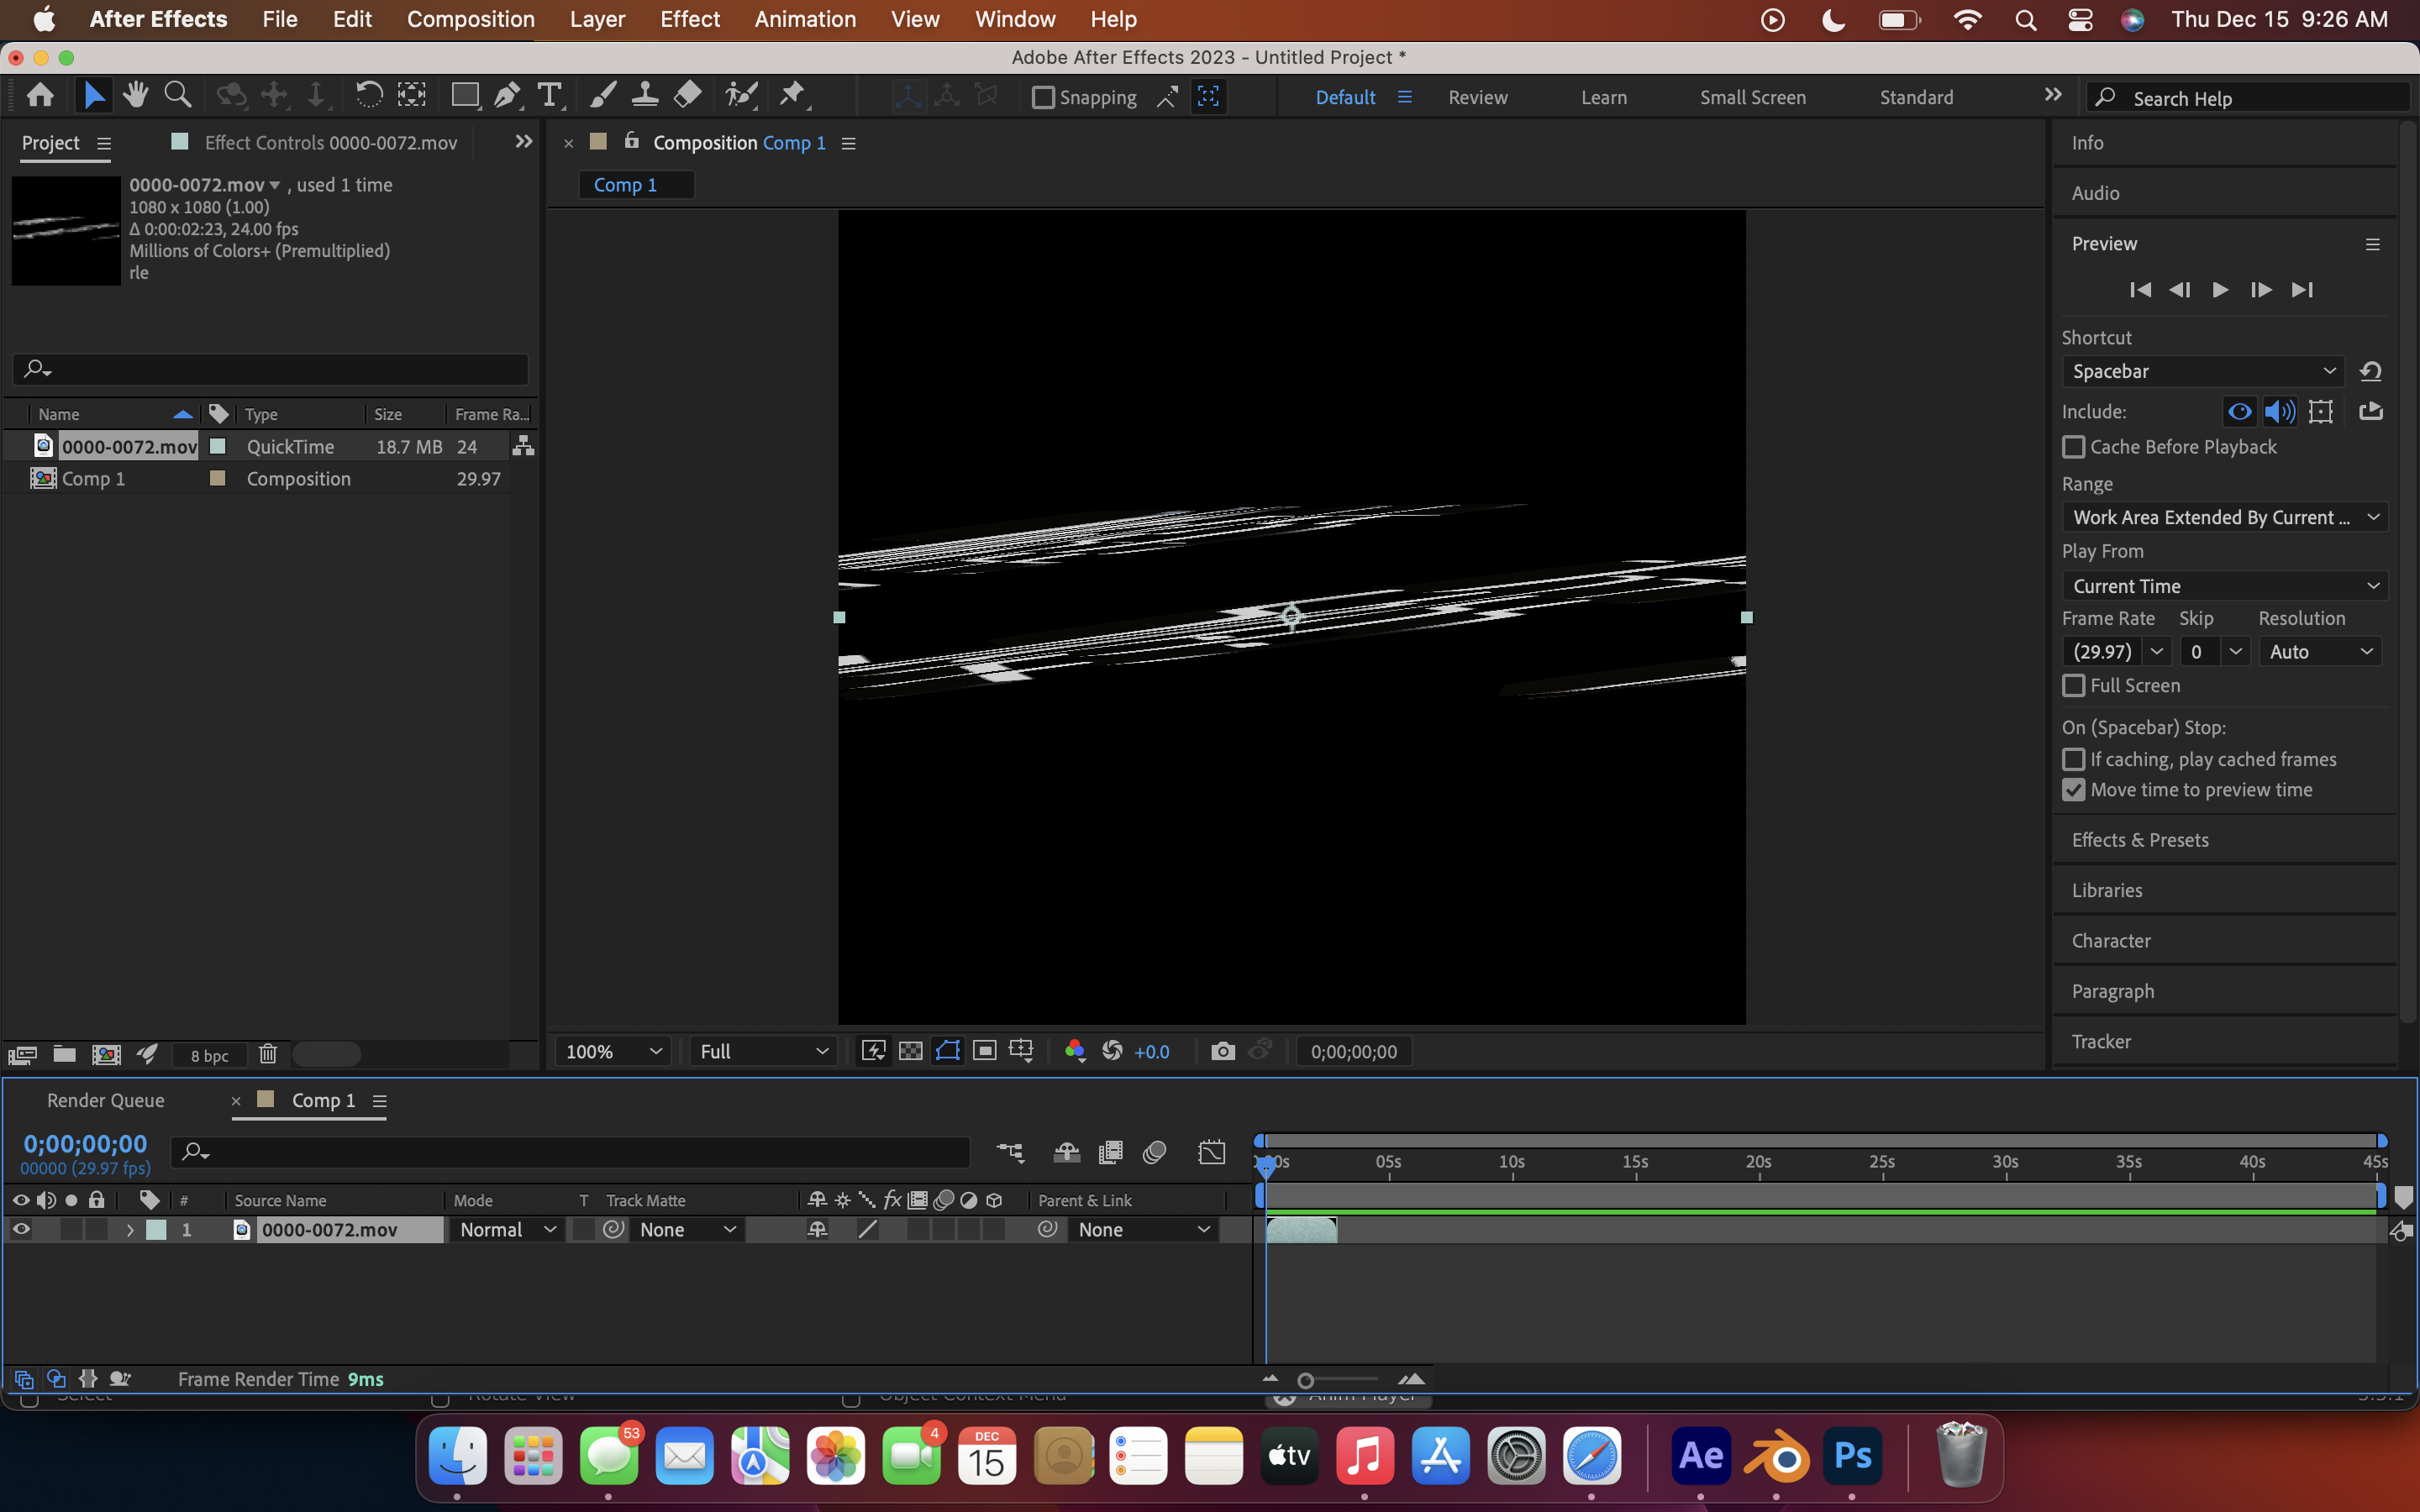Choose the Type tool

[551, 95]
